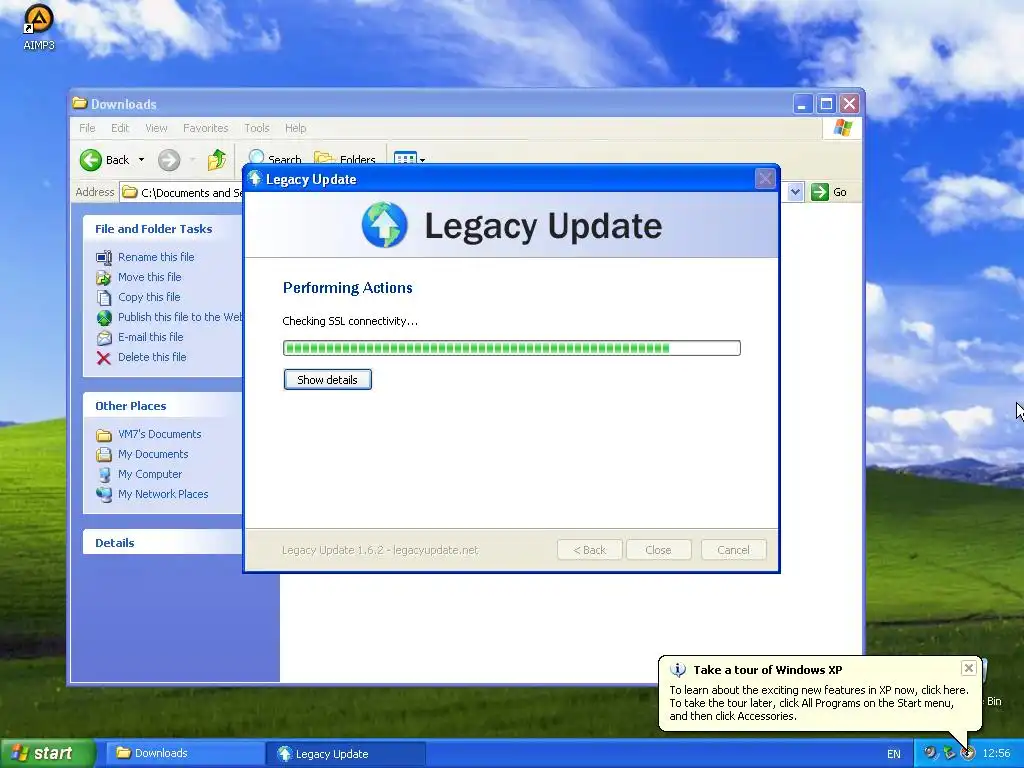The height and width of the screenshot is (768, 1024).
Task: Go up one folder level icon
Action: 216,160
